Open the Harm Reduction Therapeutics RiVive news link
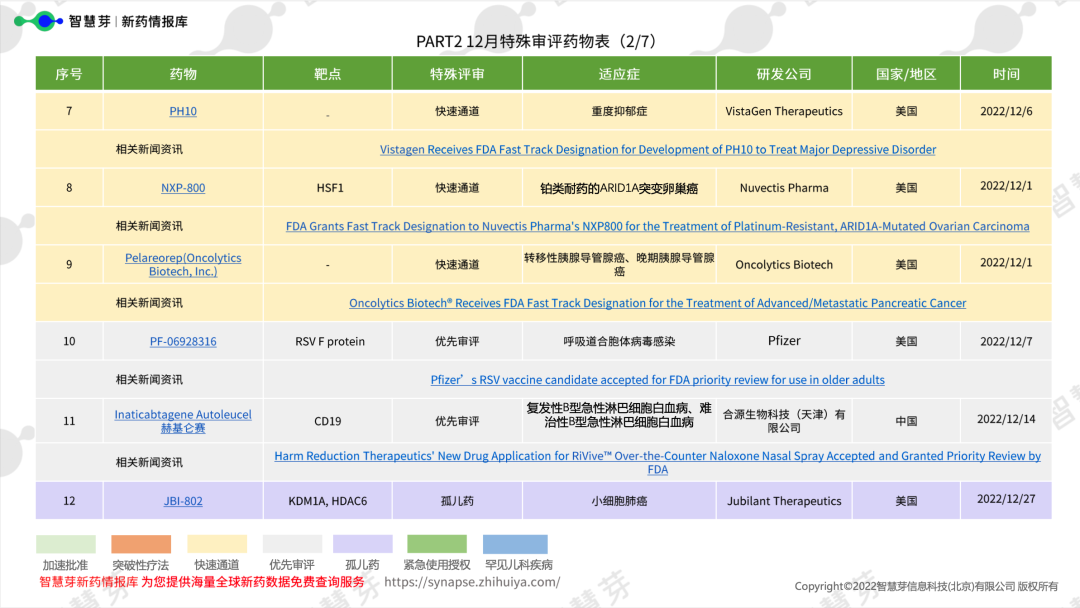1080x608 pixels. click(658, 462)
